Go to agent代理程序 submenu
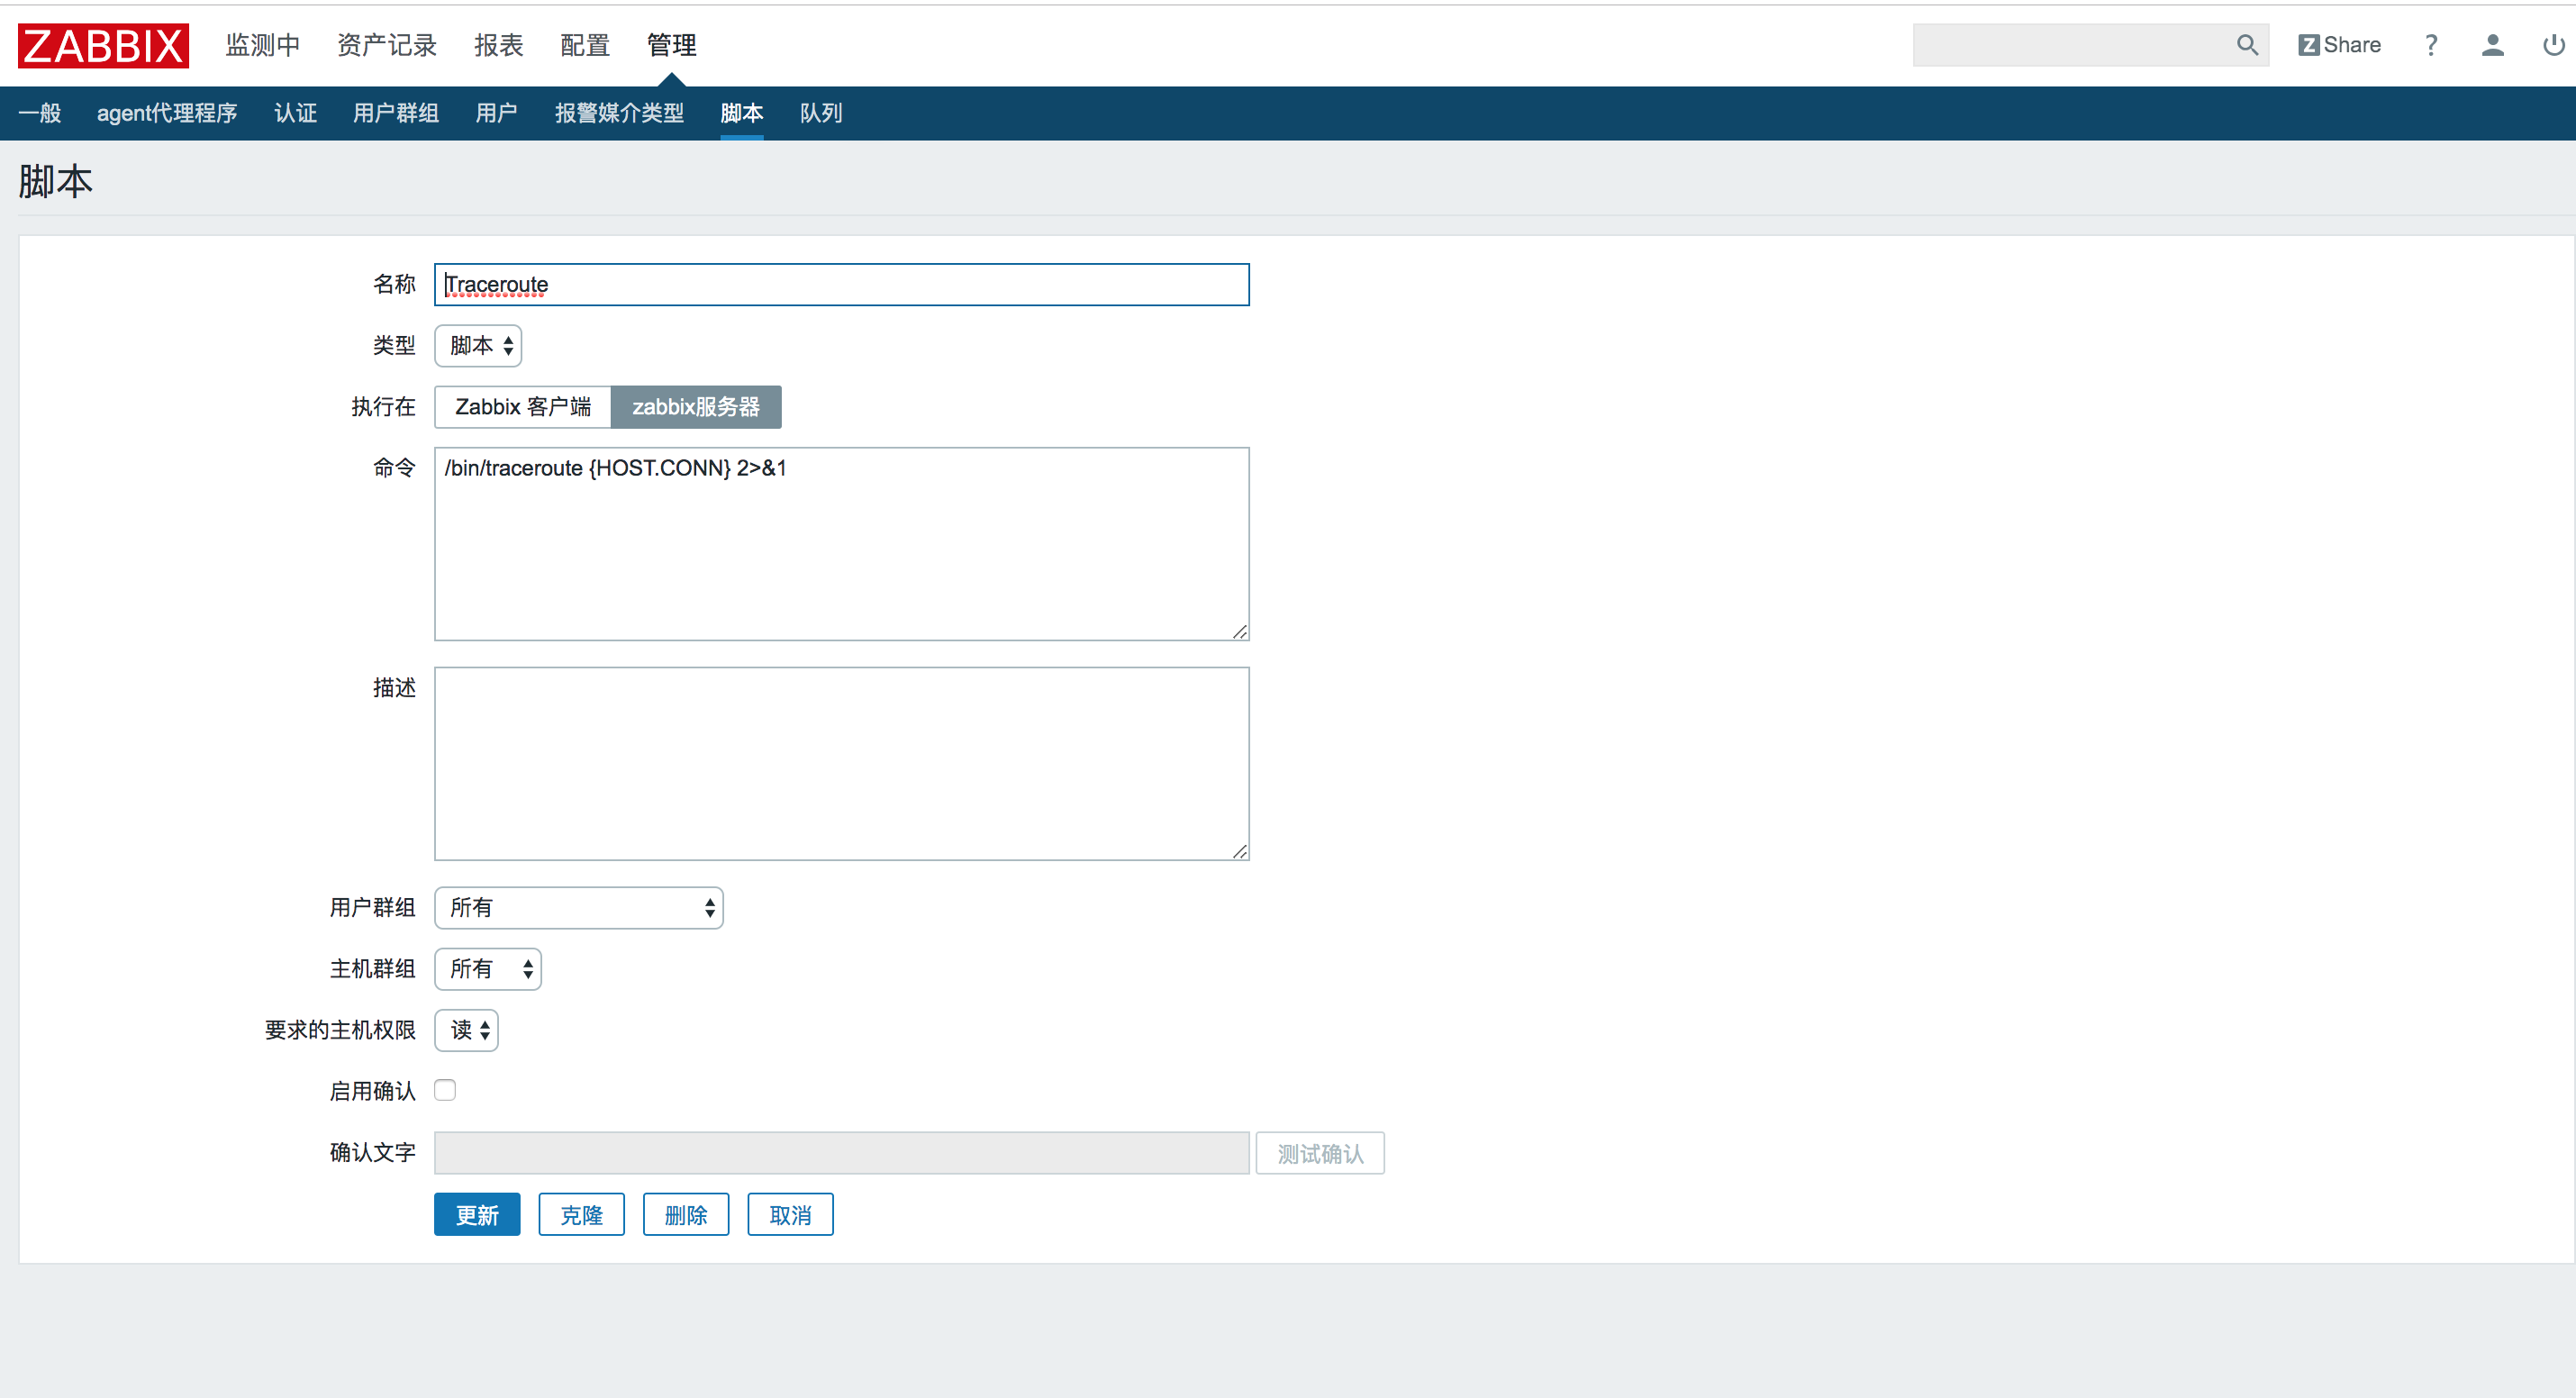 (167, 113)
